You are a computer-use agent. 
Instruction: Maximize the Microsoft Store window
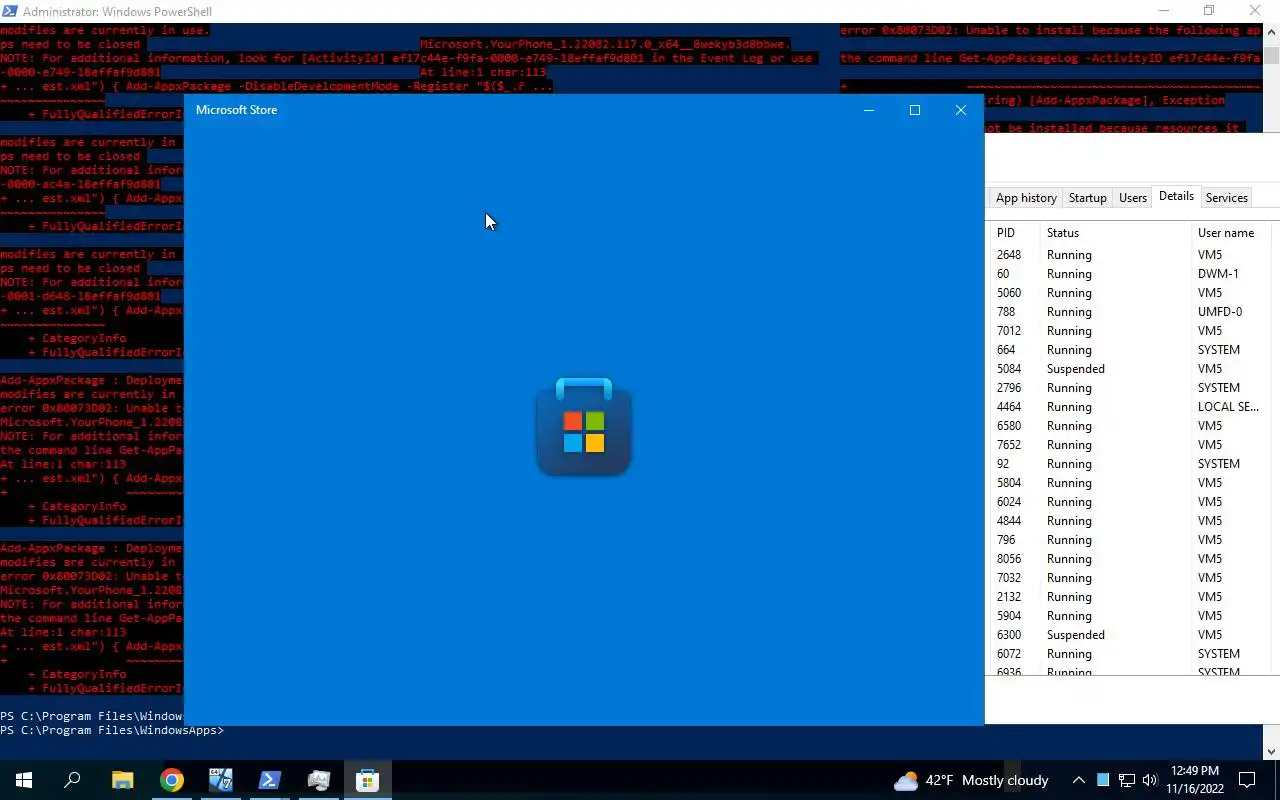(915, 110)
